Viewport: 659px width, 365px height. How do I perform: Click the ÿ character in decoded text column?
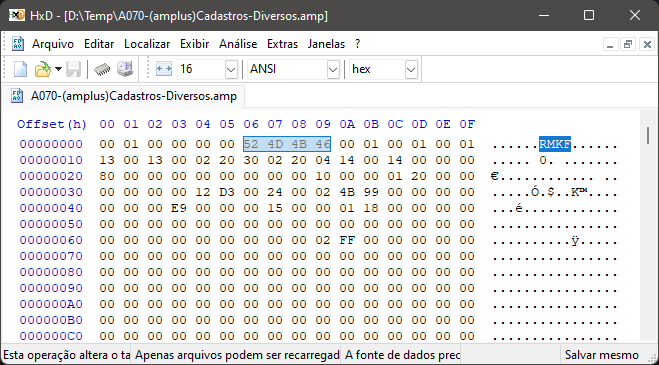point(575,241)
